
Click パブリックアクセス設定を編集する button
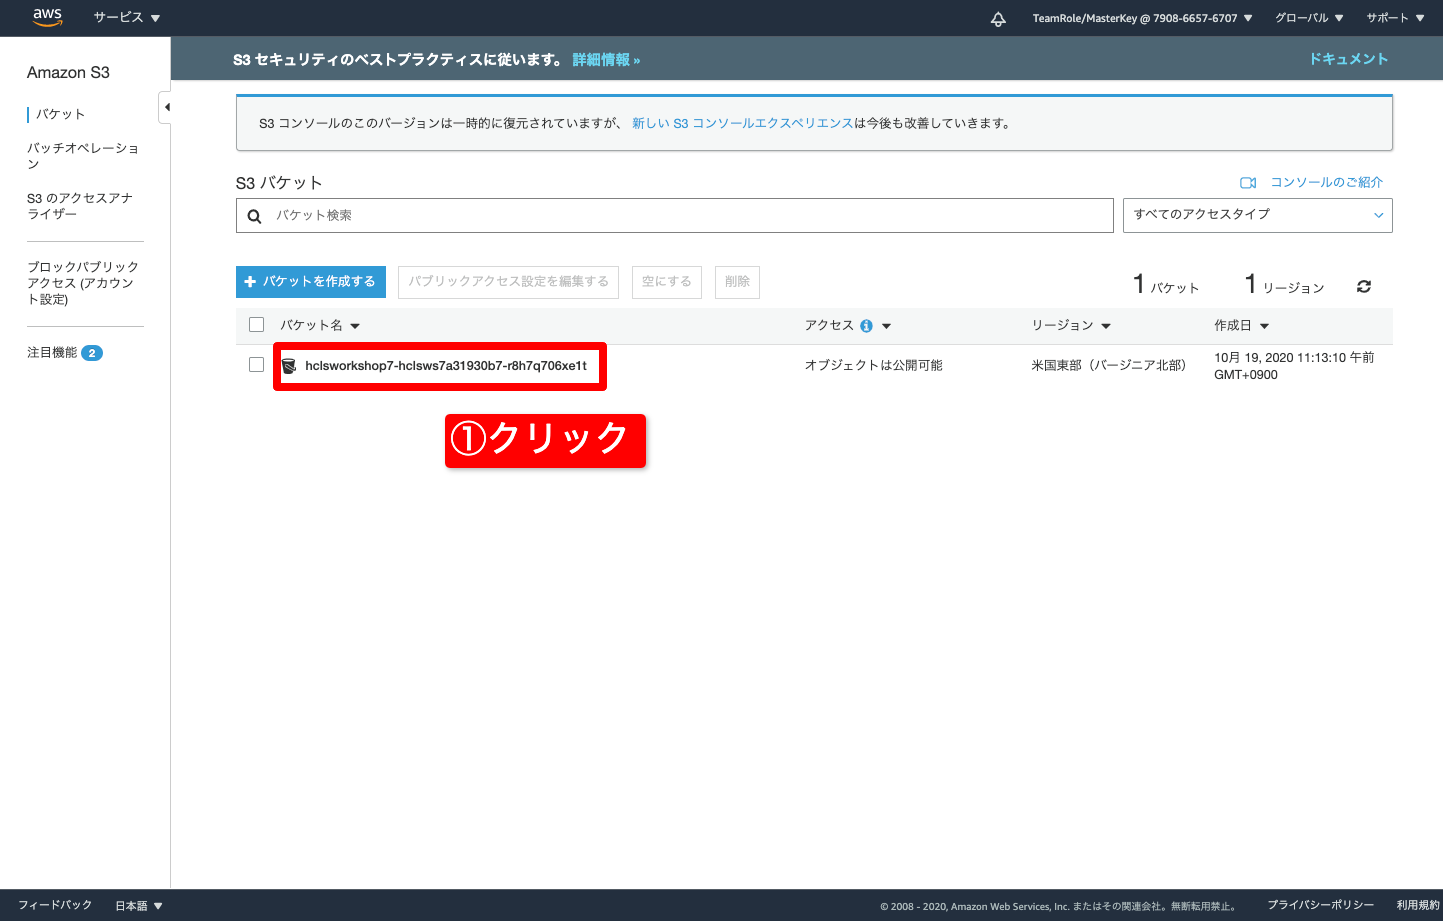[x=508, y=282]
